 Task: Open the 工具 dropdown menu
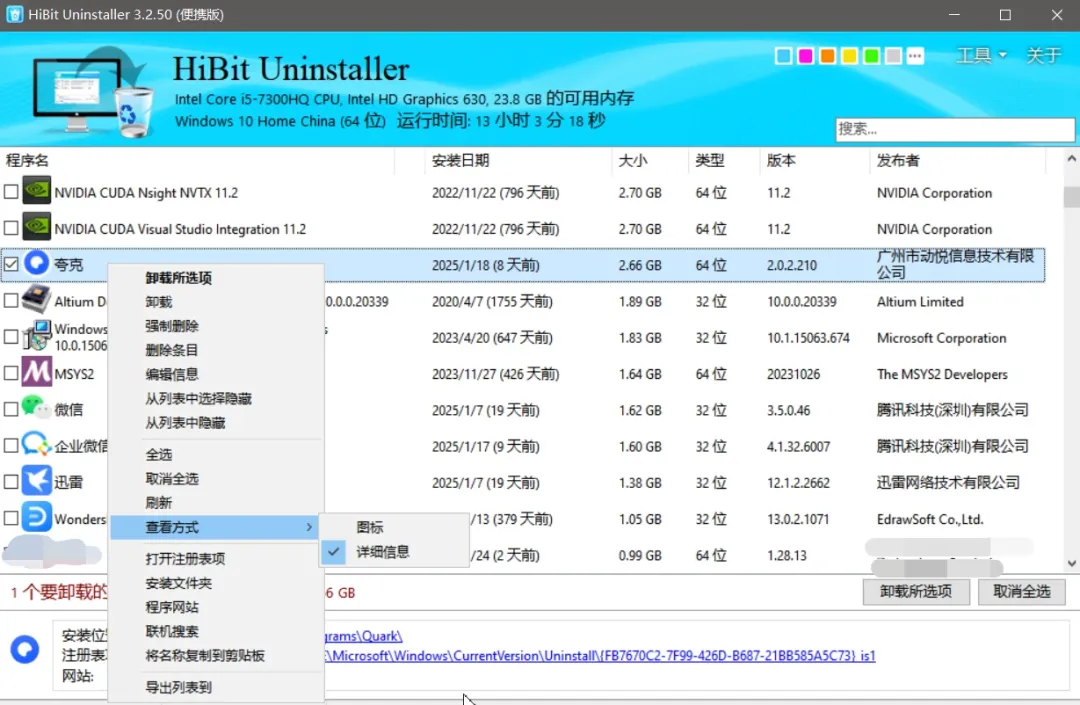[x=982, y=55]
